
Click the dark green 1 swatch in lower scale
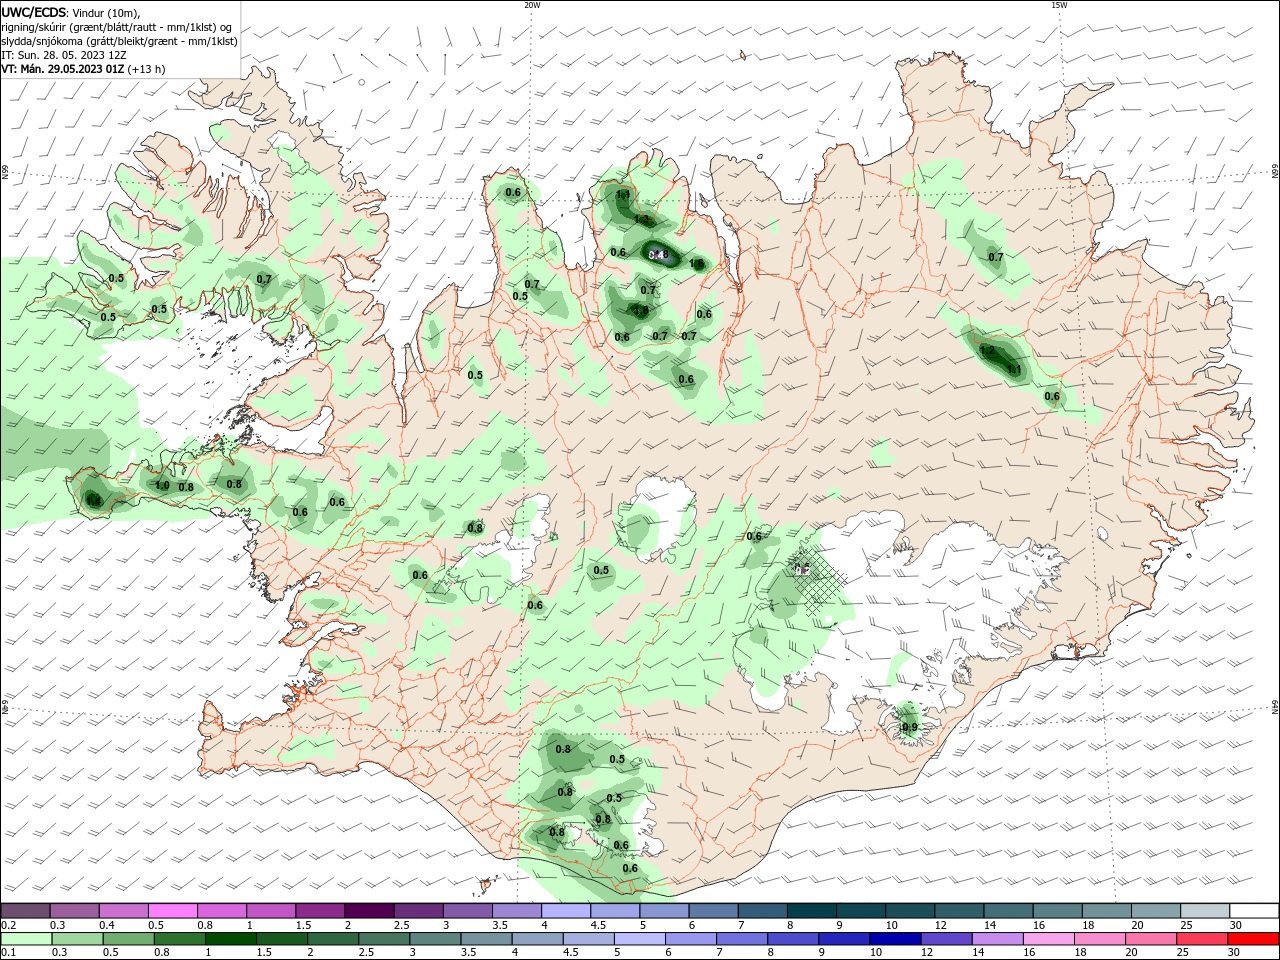[231, 939]
